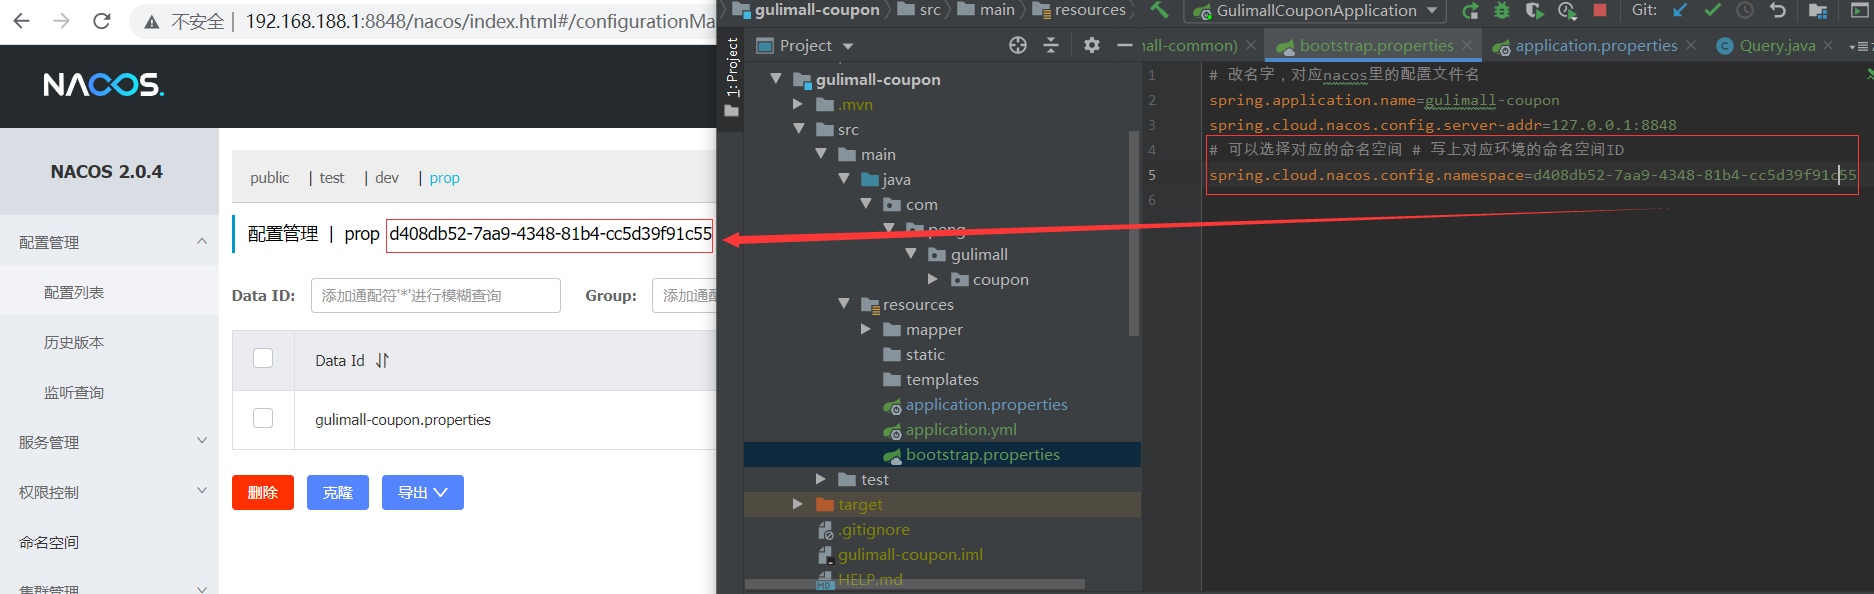Click the locate file crosshair icon
This screenshot has width=1874, height=594.
click(x=1018, y=45)
